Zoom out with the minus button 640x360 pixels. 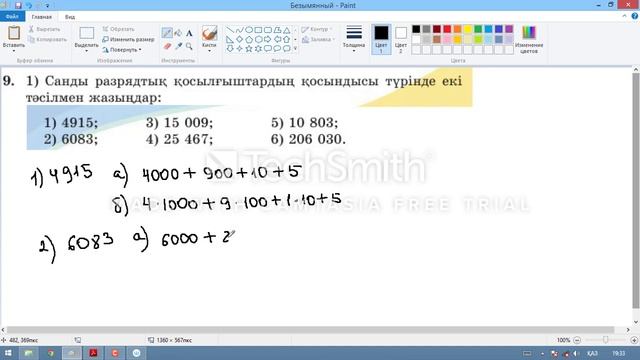click(577, 340)
